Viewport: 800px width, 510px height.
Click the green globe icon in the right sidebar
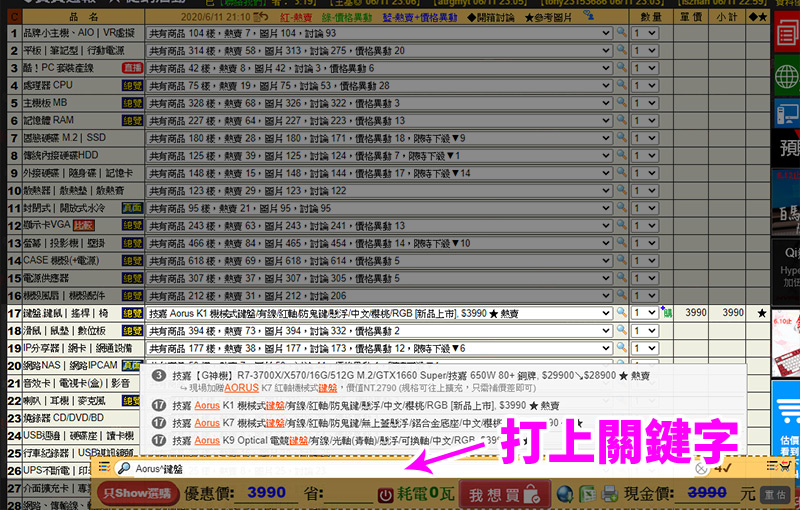787,76
